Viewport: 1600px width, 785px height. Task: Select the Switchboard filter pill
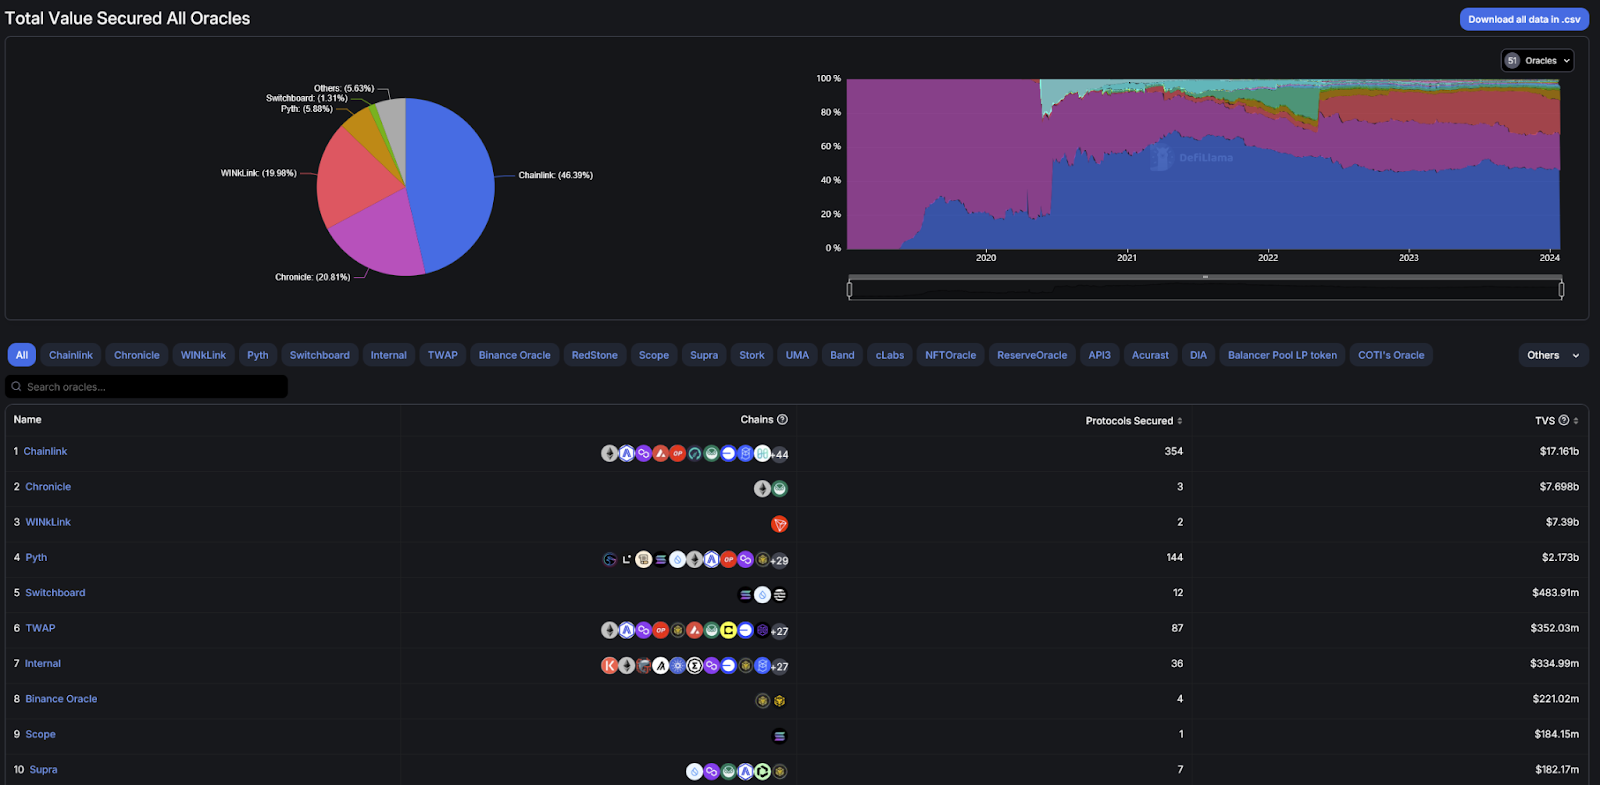pyautogui.click(x=320, y=355)
